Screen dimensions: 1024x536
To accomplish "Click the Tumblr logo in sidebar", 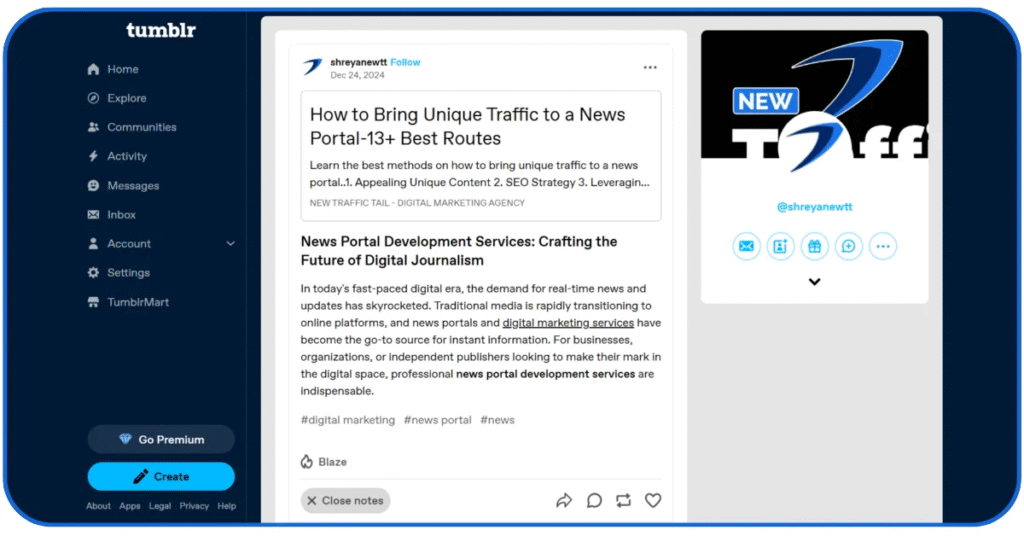I will [161, 30].
